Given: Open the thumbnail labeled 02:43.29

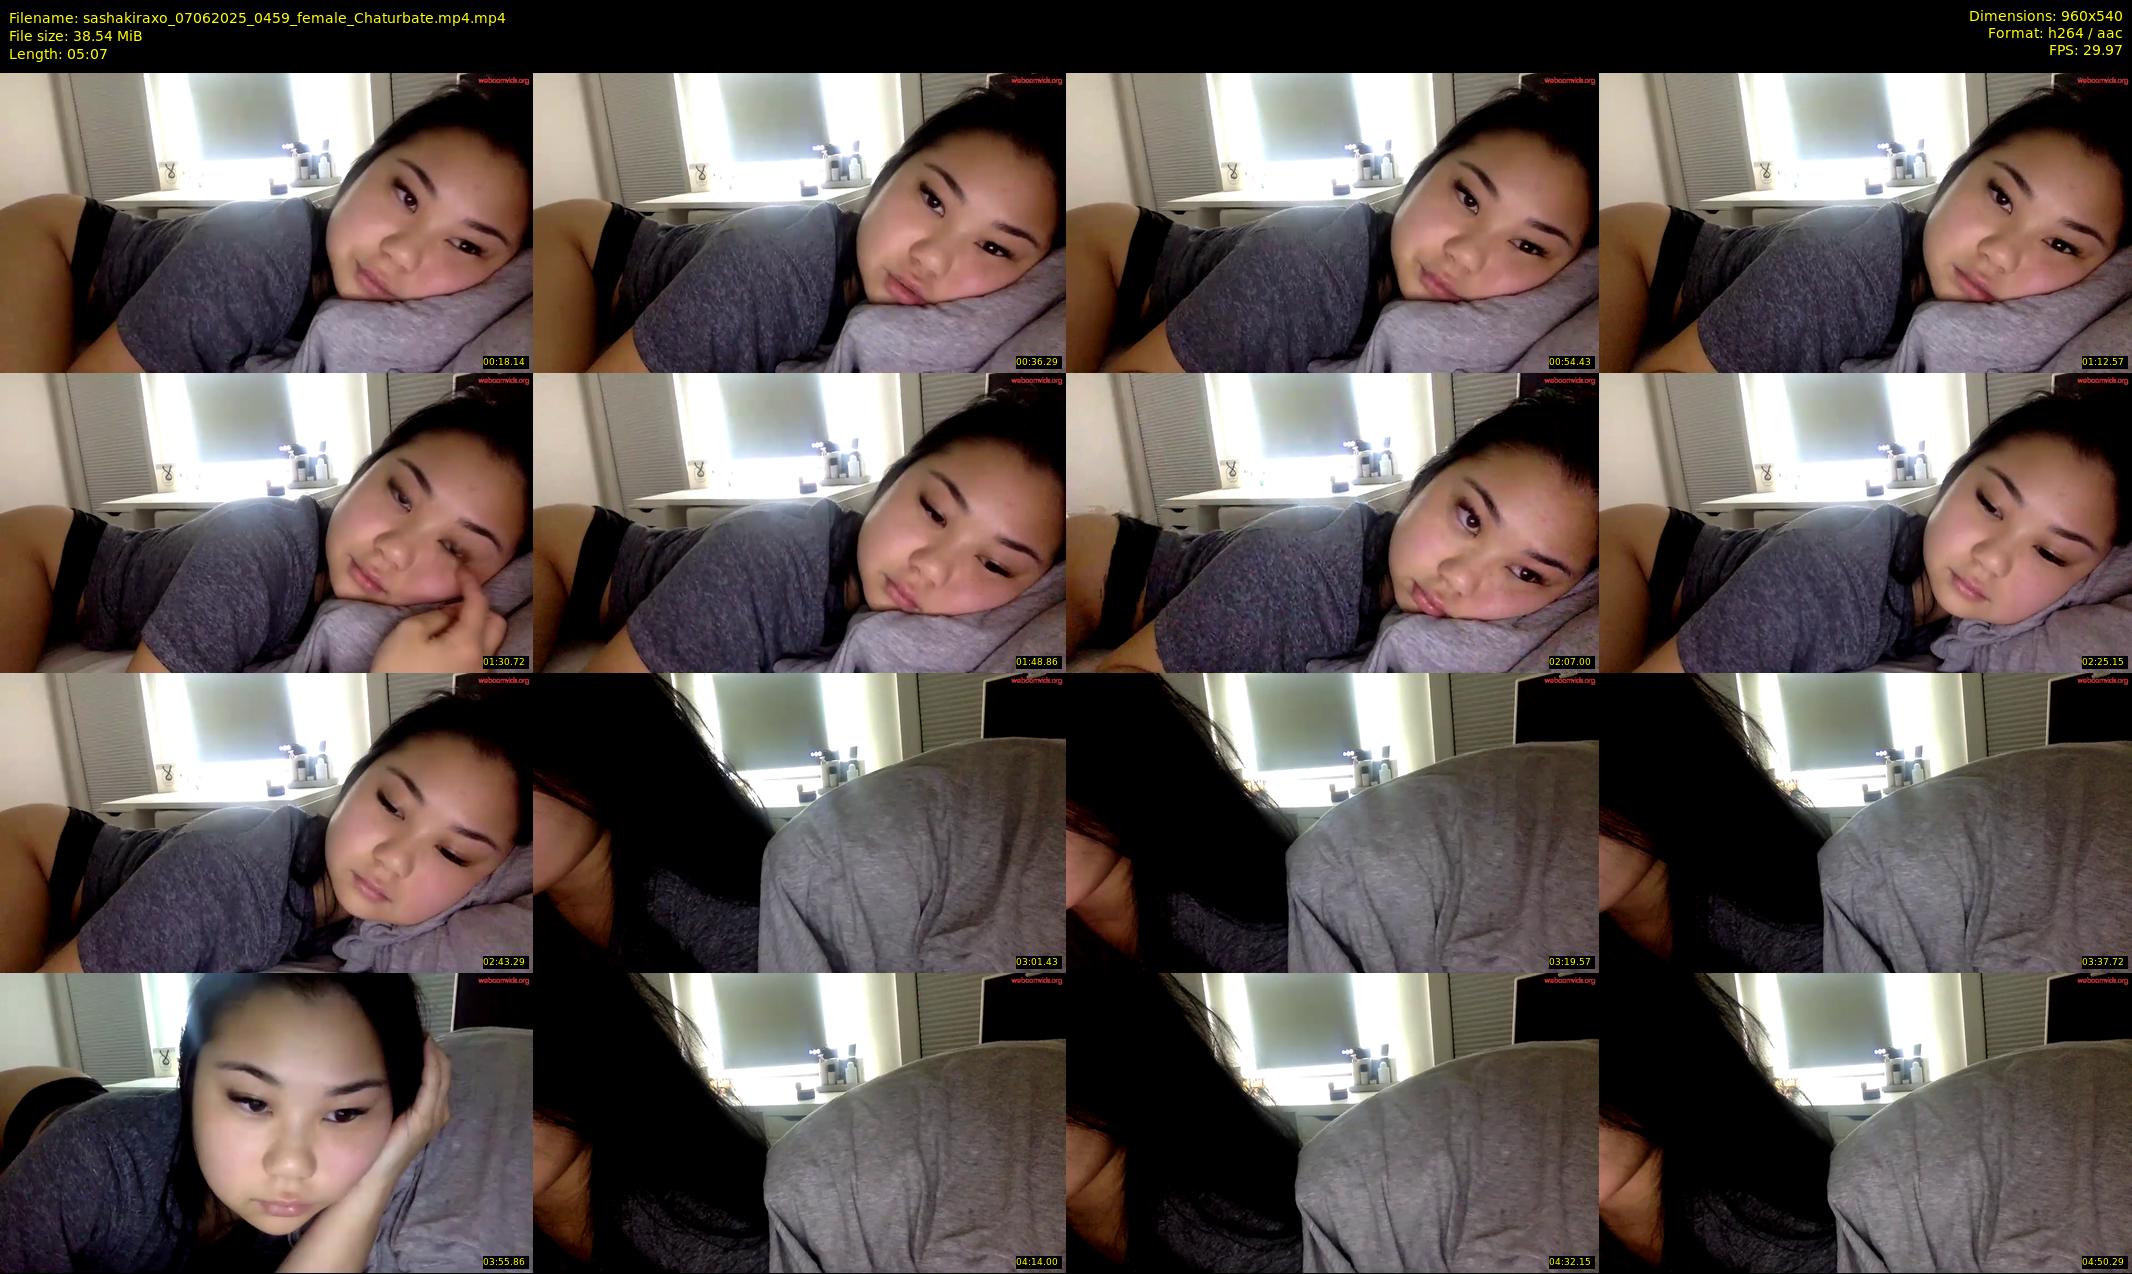Looking at the screenshot, I should pyautogui.click(x=266, y=822).
